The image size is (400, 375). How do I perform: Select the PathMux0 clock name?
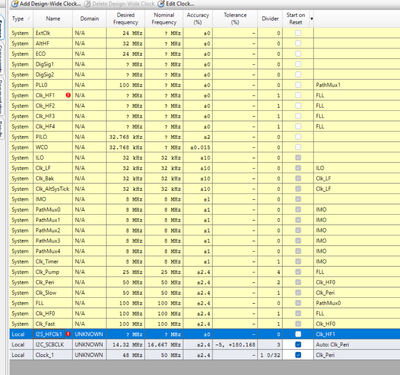click(x=48, y=210)
